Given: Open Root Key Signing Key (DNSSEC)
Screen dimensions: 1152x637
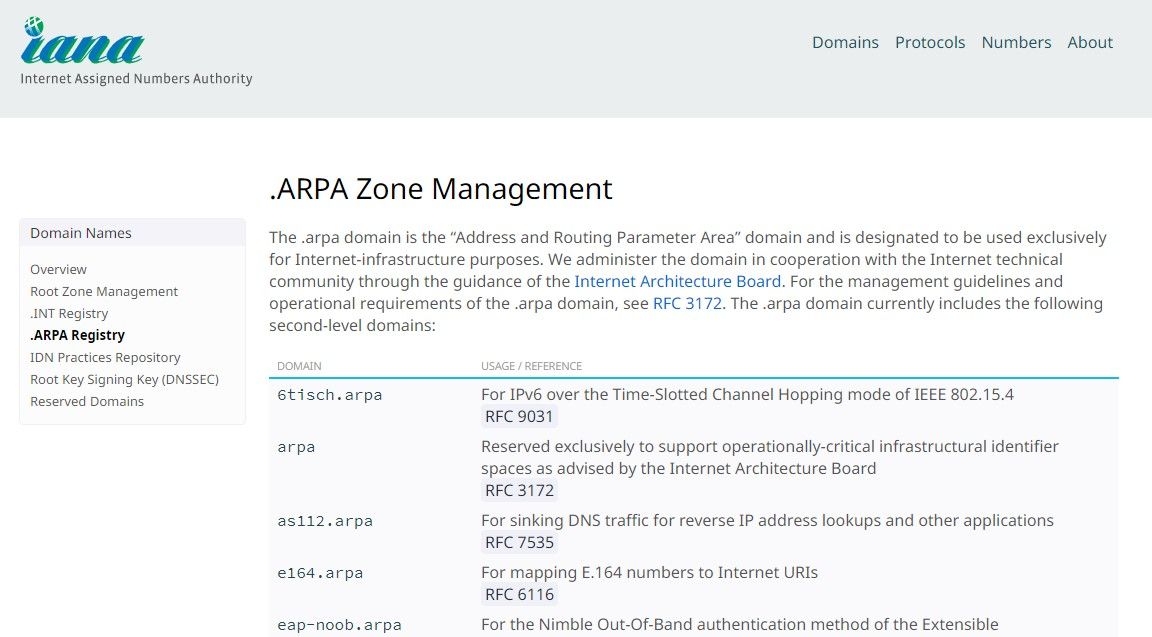Looking at the screenshot, I should click(124, 379).
